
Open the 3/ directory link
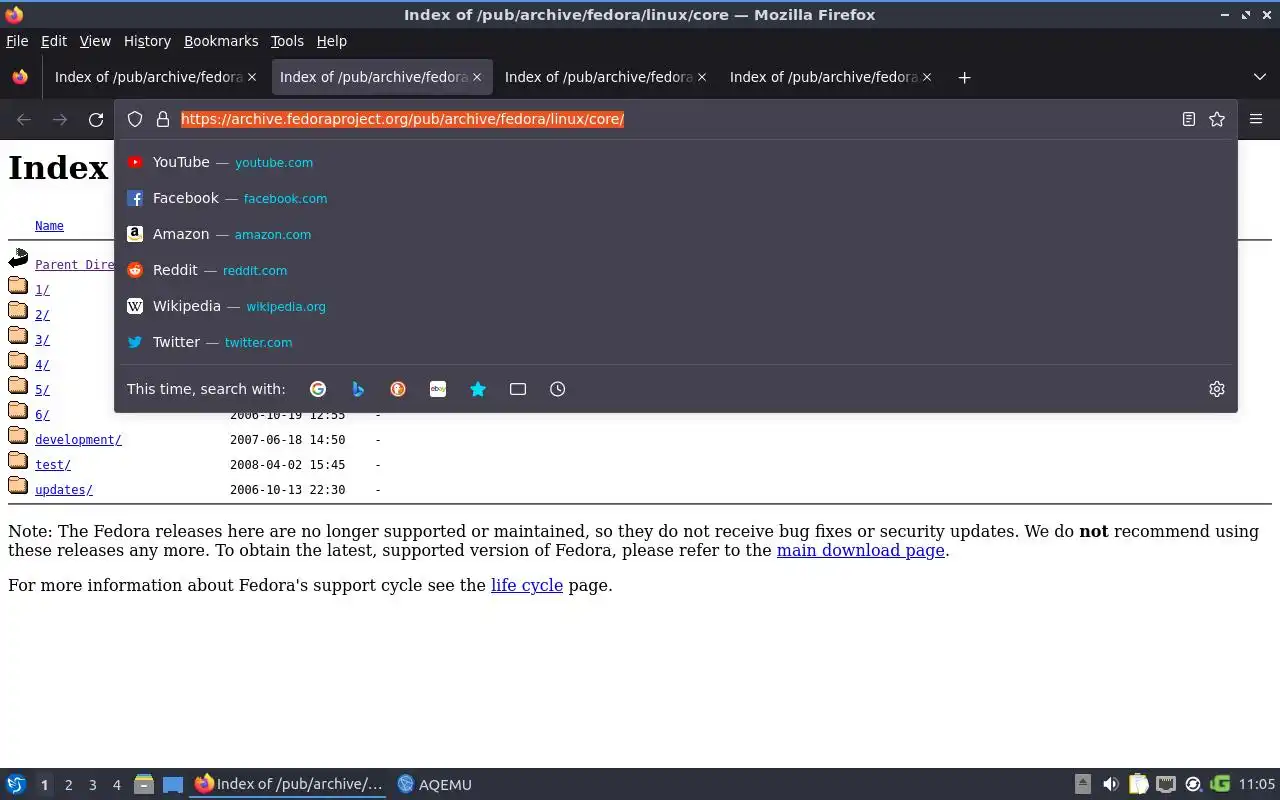pos(42,340)
